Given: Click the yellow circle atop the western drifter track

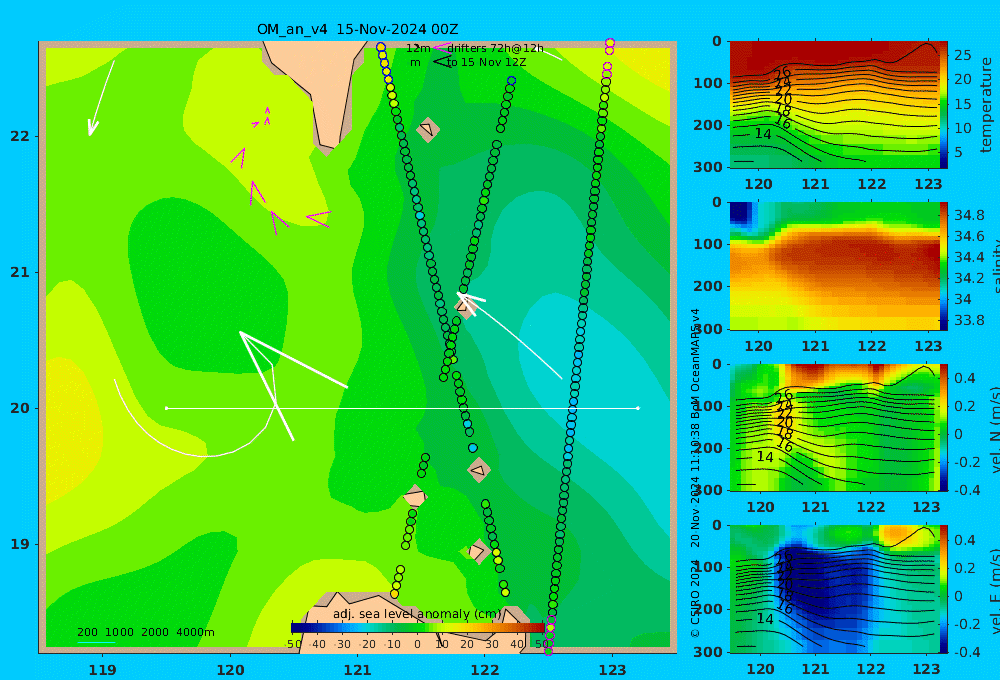Looking at the screenshot, I should coord(381,47).
